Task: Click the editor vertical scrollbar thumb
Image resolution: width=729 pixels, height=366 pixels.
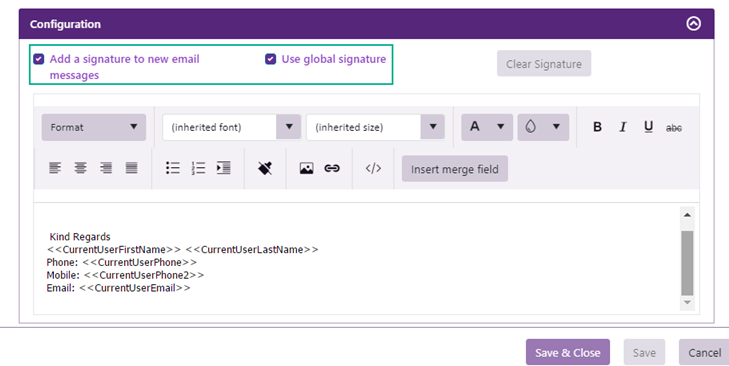Action: (687, 263)
